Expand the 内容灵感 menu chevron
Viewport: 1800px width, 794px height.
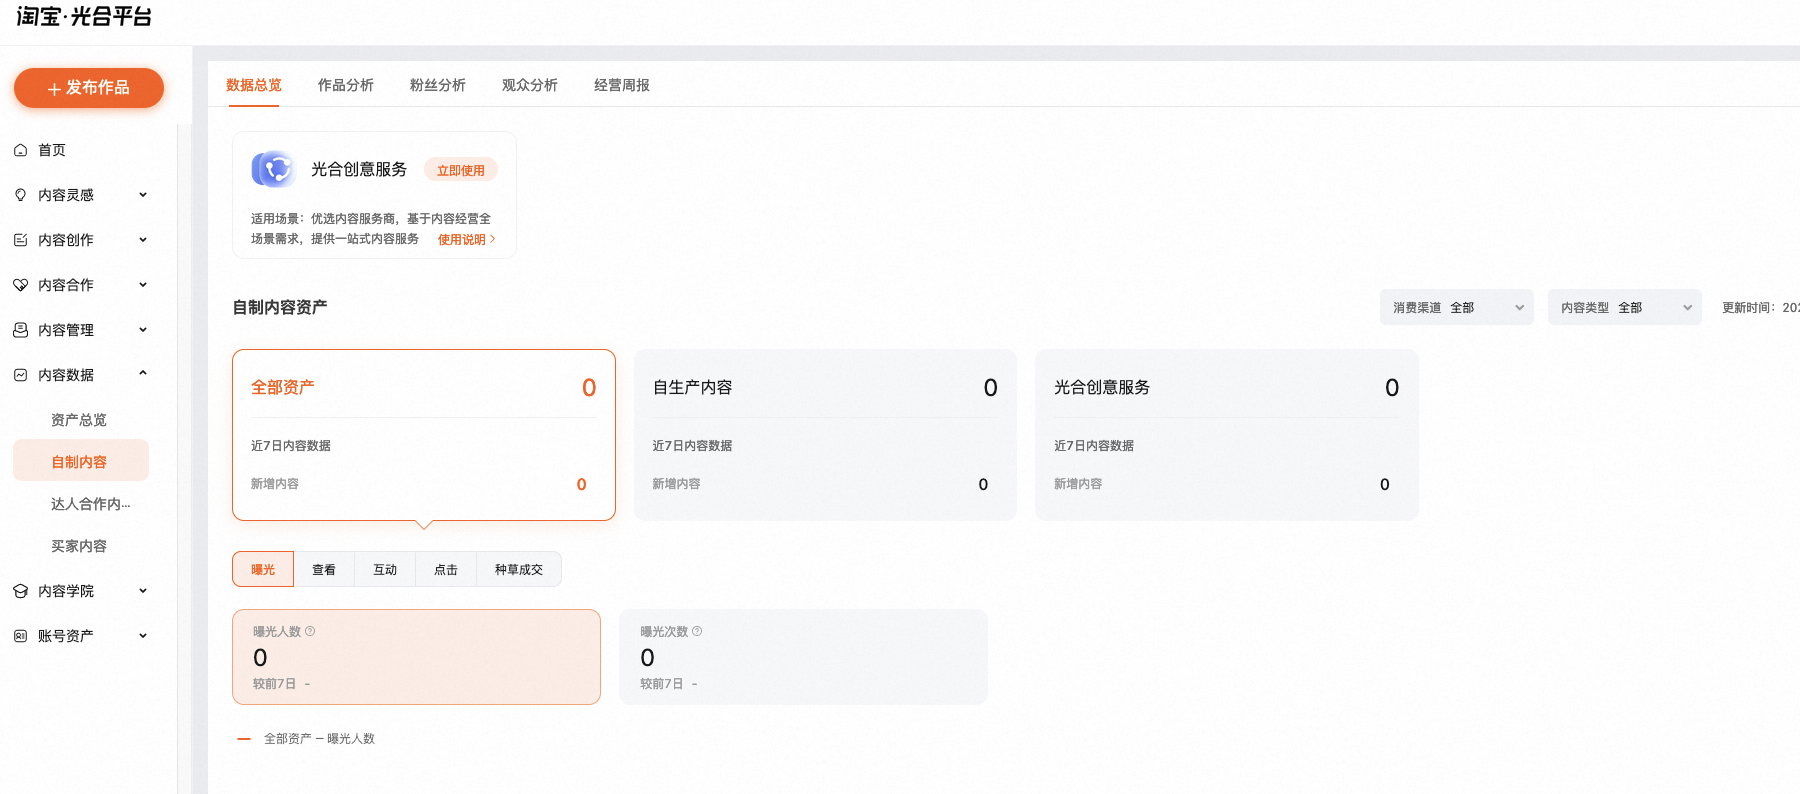pos(143,195)
